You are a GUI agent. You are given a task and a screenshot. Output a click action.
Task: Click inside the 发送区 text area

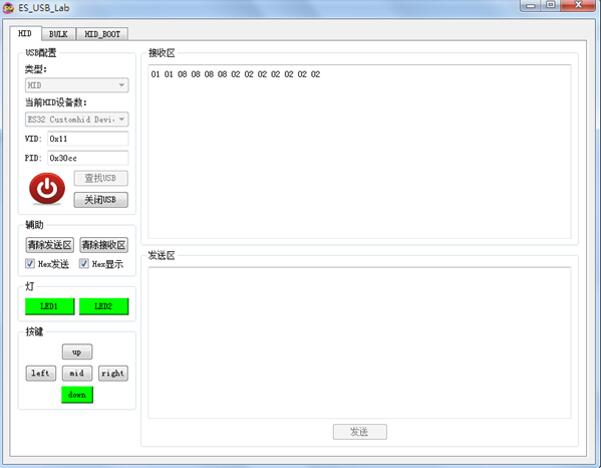point(359,340)
